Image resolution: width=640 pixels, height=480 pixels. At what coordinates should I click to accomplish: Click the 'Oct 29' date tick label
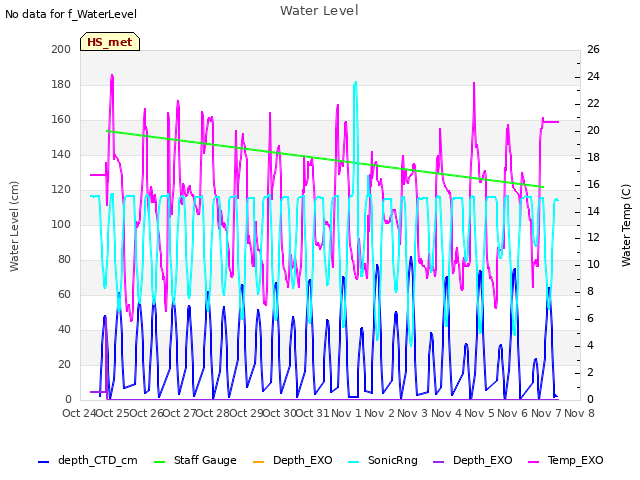246,413
